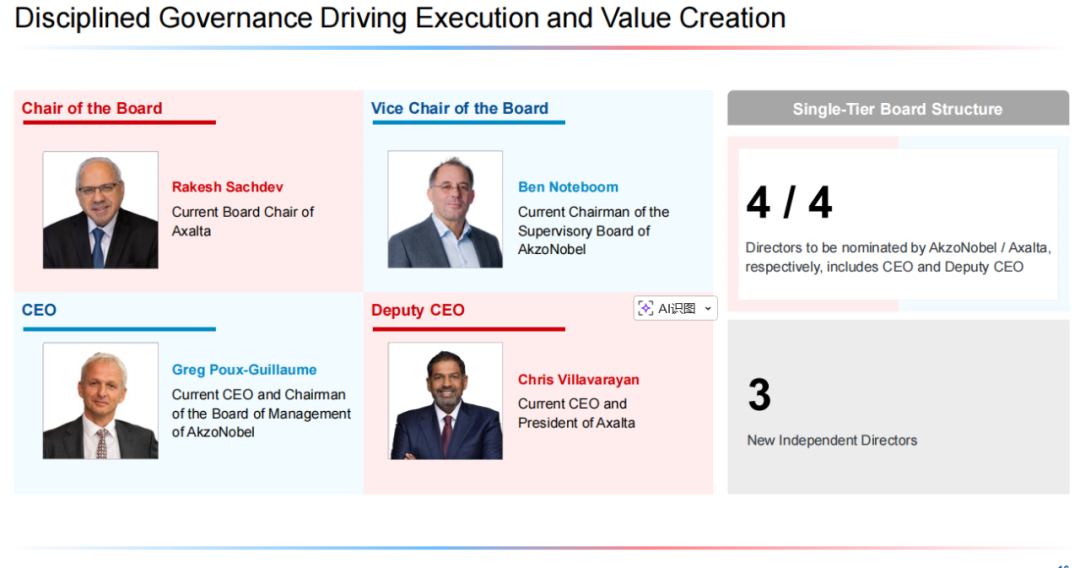The image size is (1080, 568).
Task: Select Chris Villavarayan's portrait photo
Action: tap(445, 400)
